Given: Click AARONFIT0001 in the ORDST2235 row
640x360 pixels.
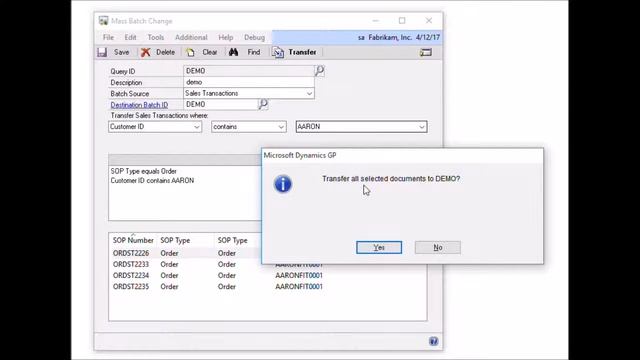Looking at the screenshot, I should pyautogui.click(x=299, y=287).
